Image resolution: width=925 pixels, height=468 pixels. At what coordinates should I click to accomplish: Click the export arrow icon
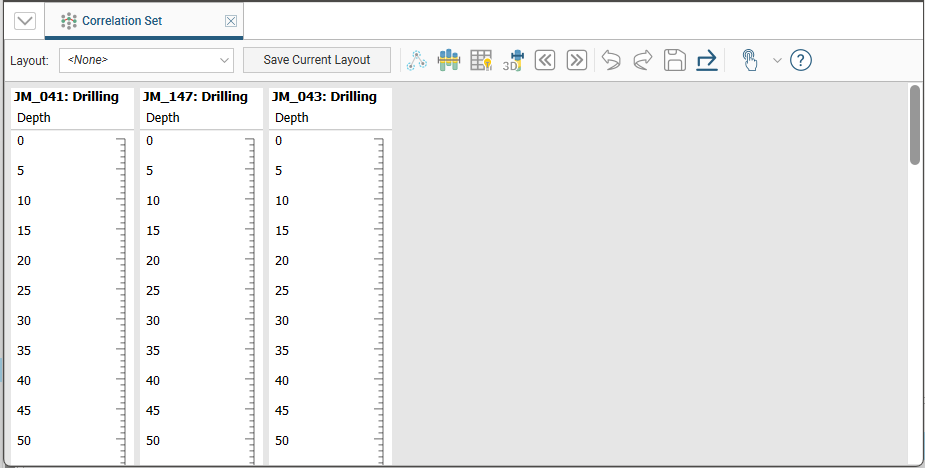click(x=707, y=60)
